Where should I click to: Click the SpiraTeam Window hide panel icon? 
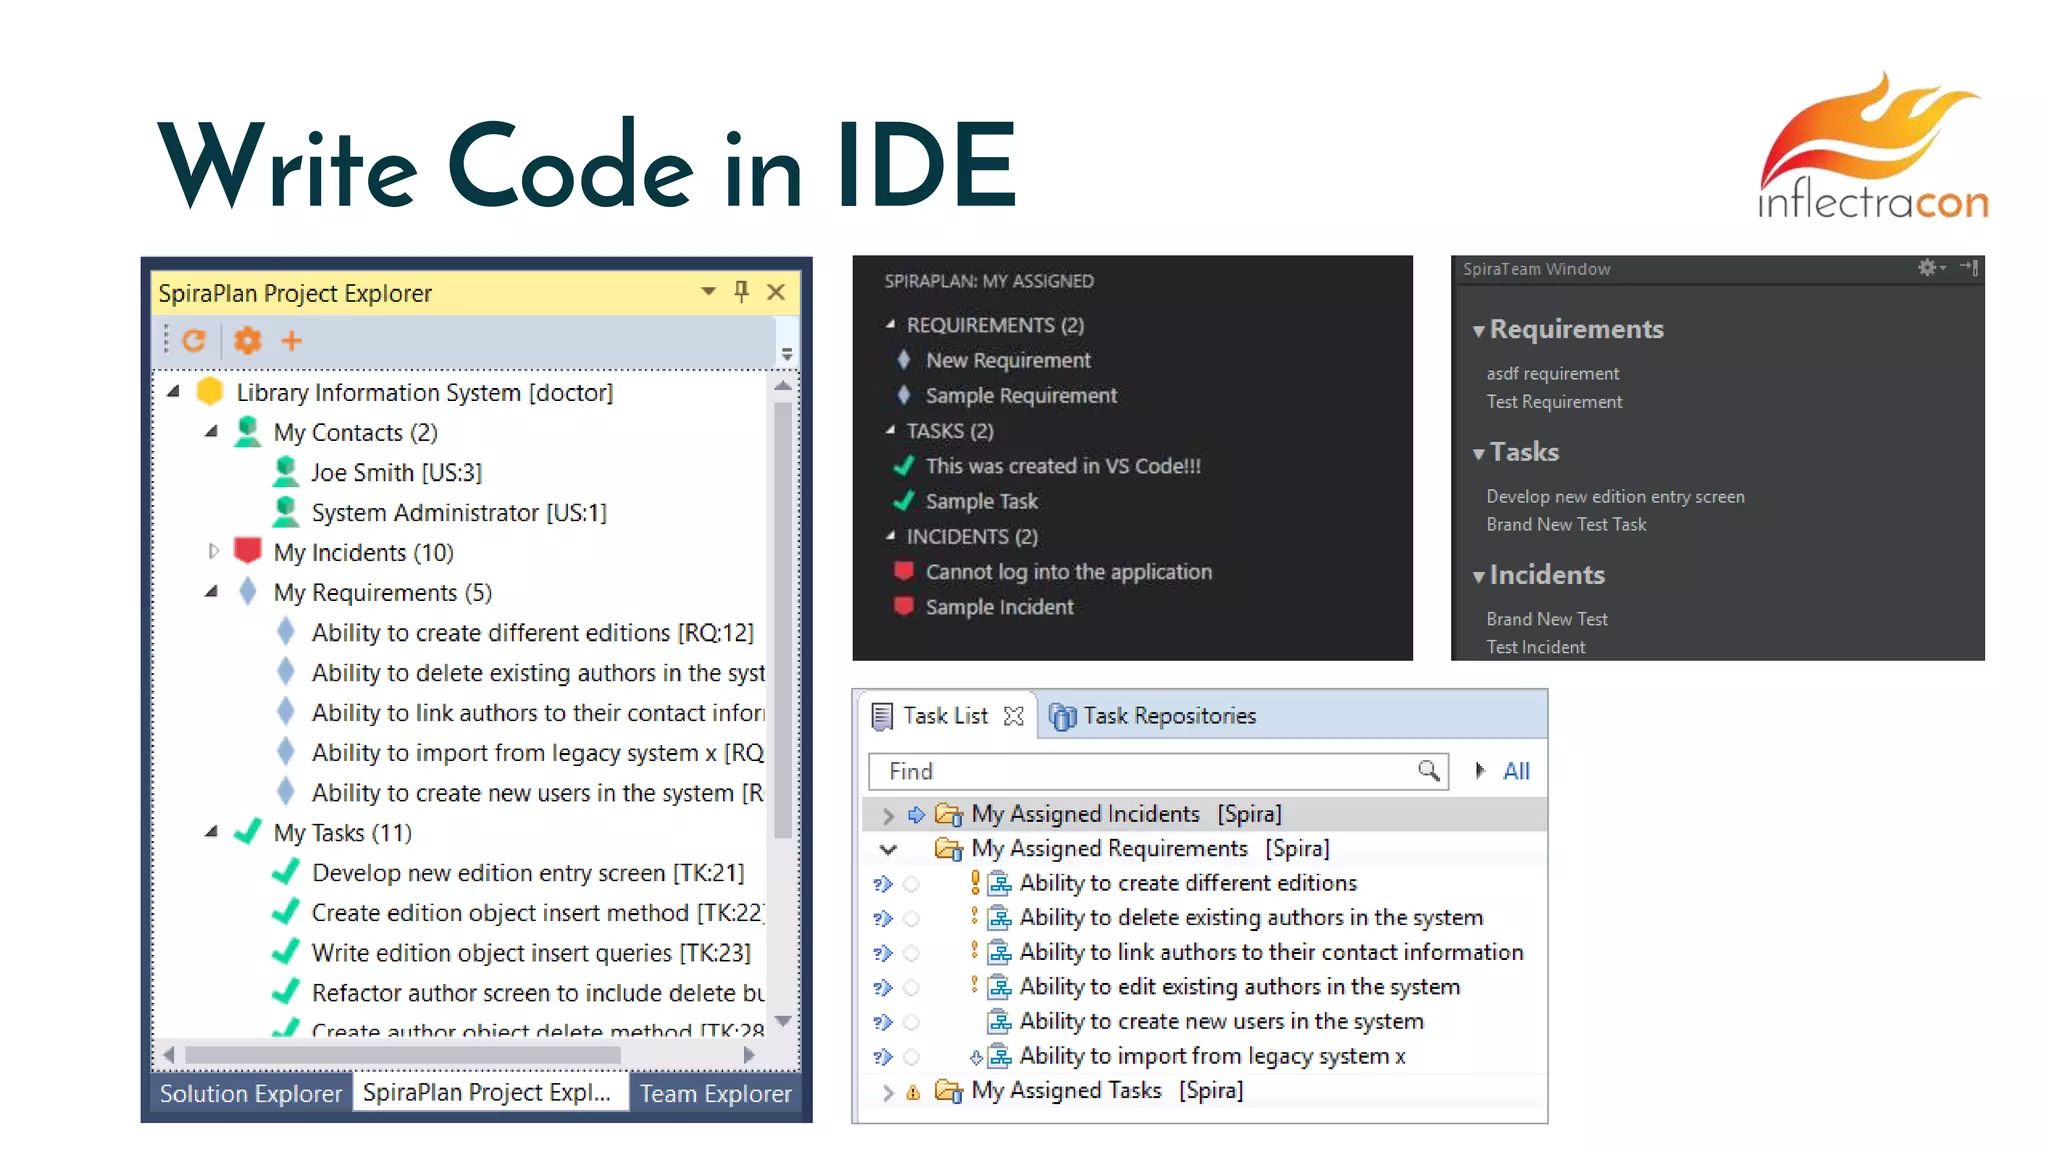click(1969, 267)
